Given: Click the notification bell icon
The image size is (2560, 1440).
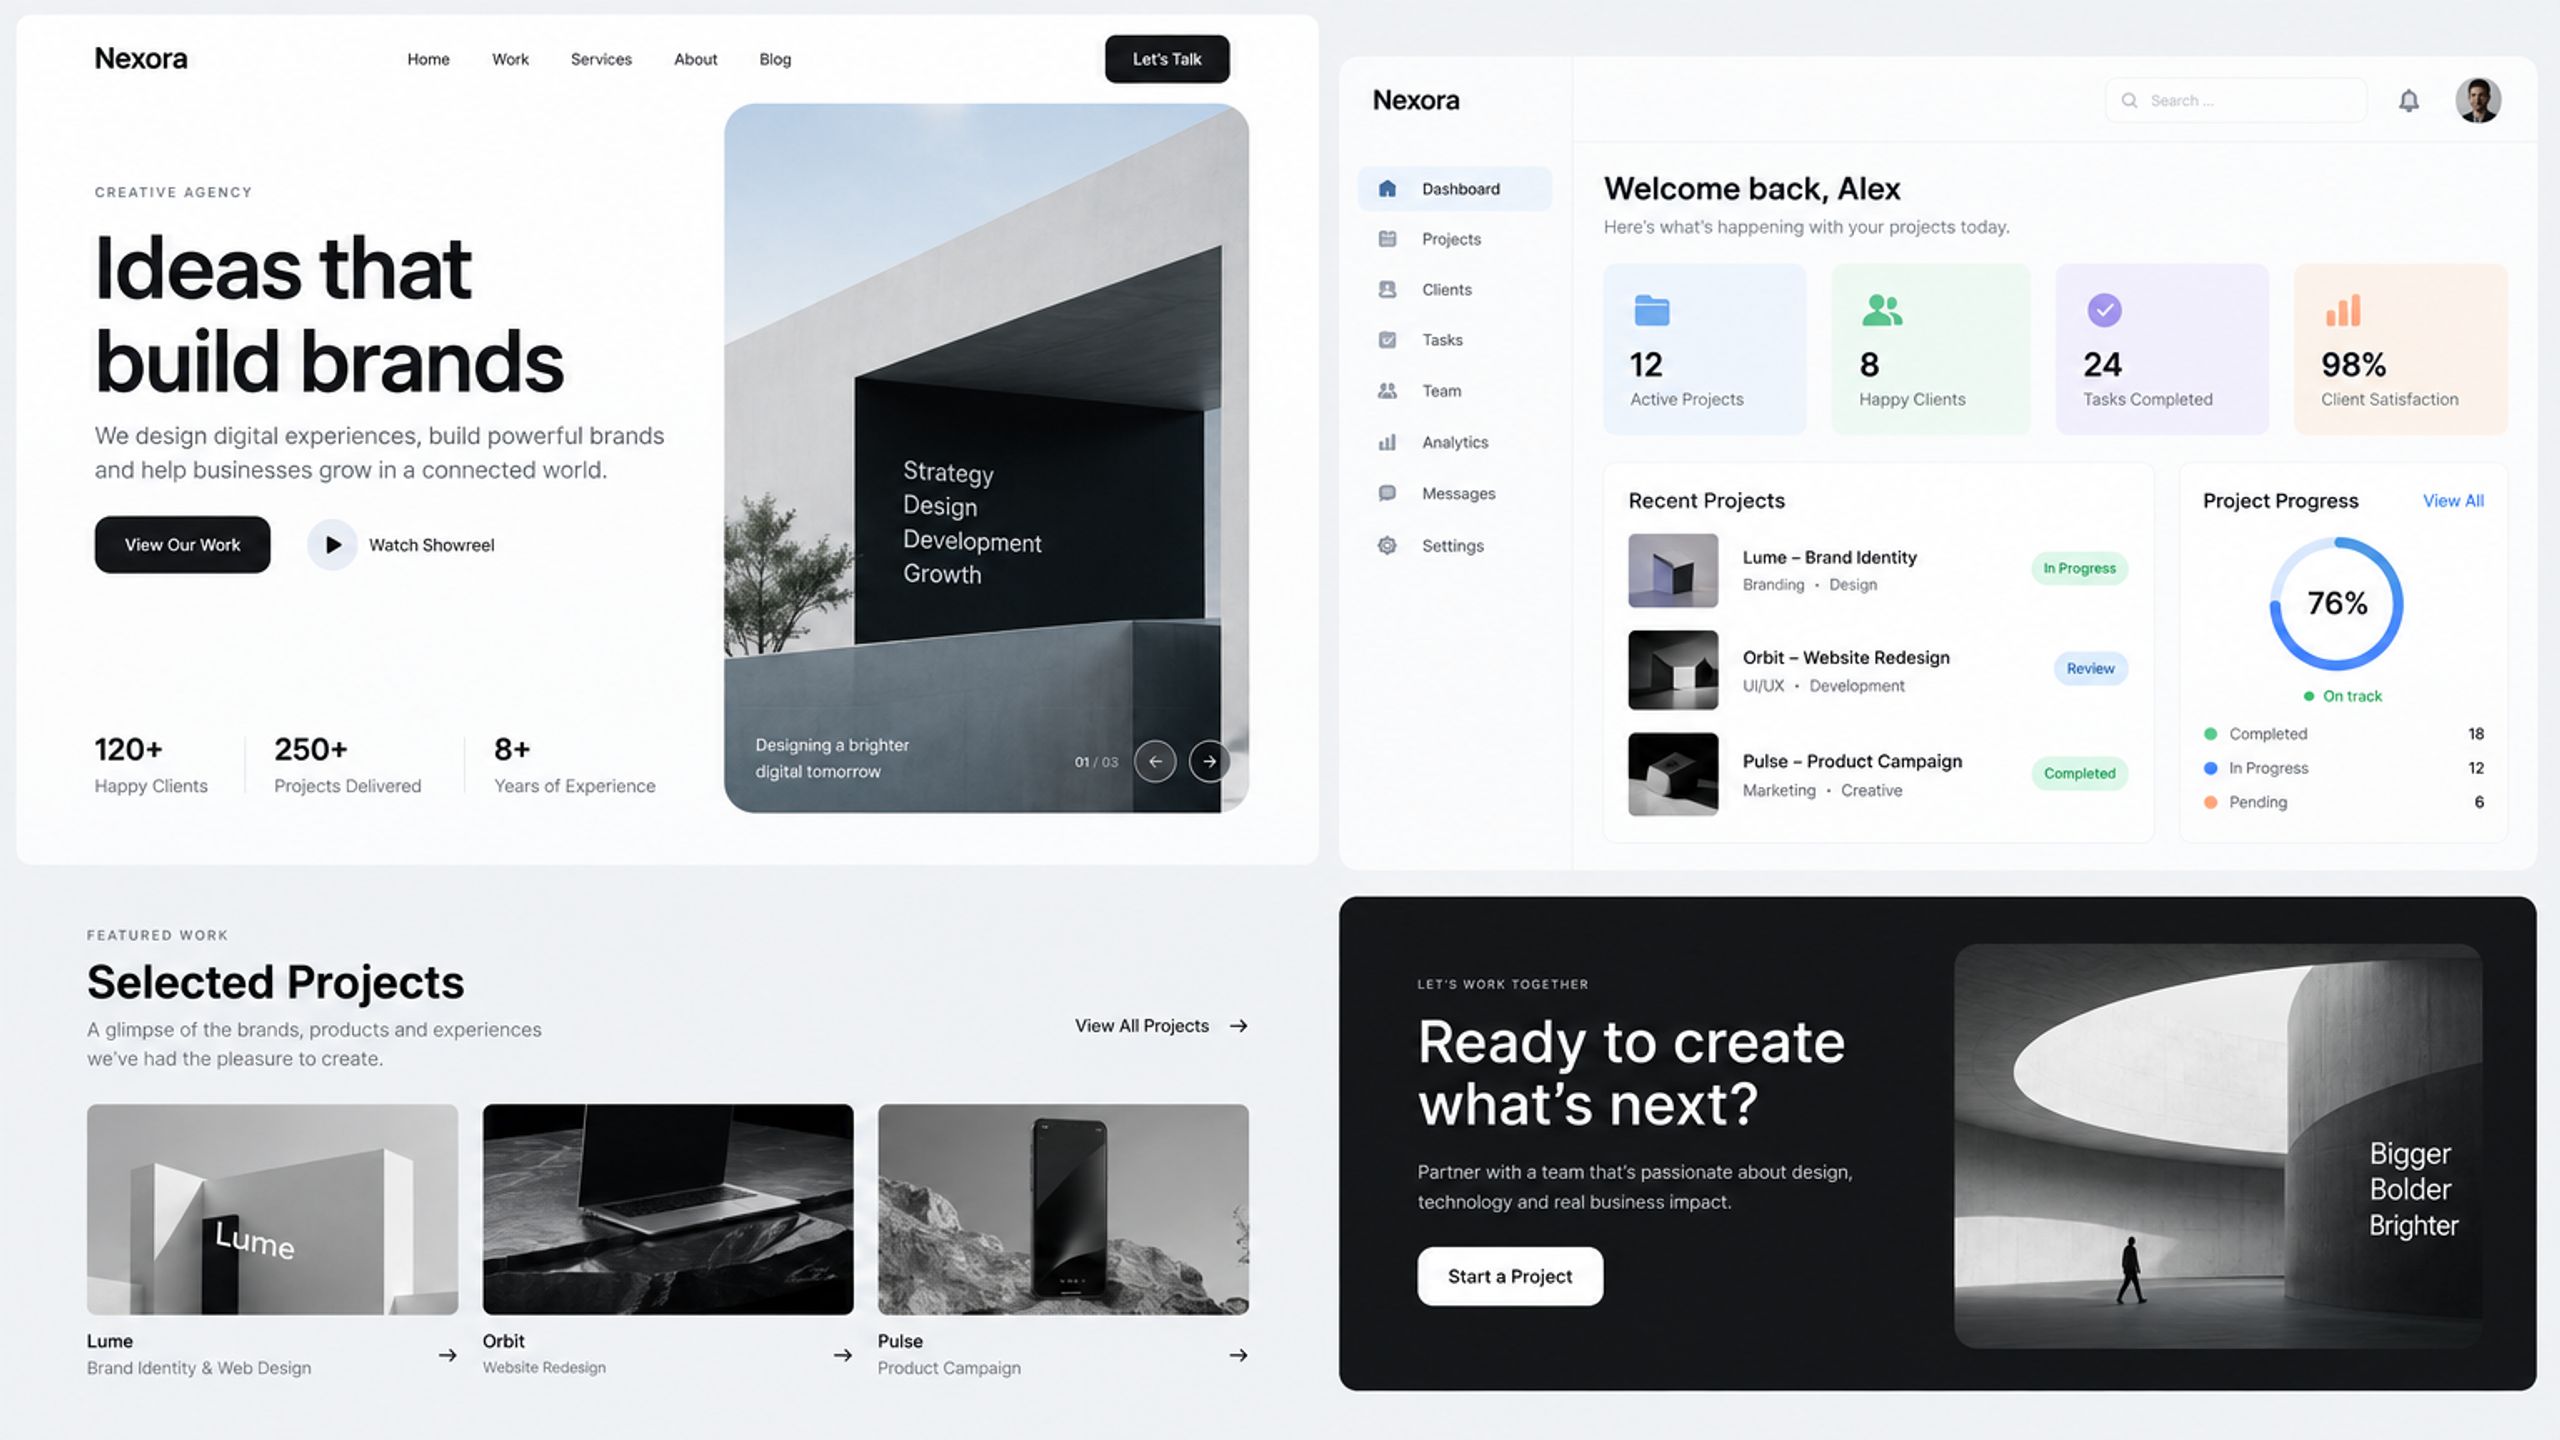Looking at the screenshot, I should point(2409,100).
